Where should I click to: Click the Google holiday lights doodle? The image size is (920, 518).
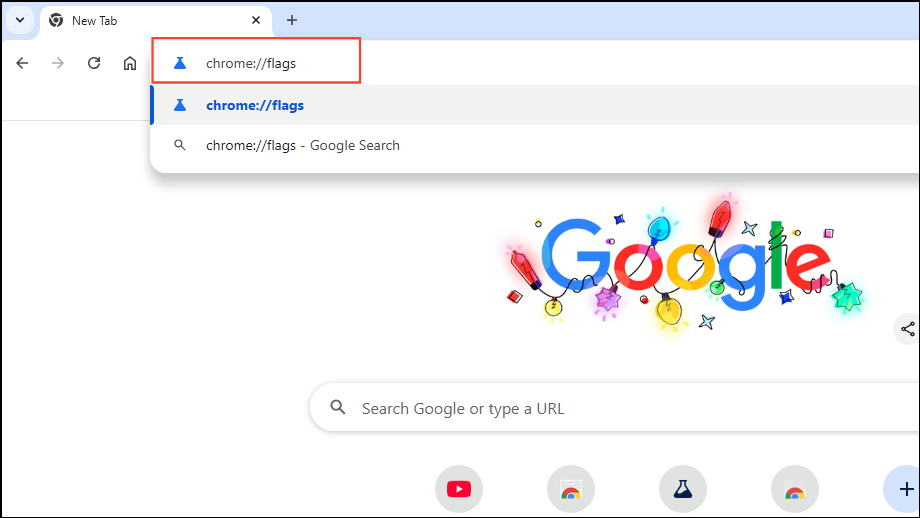coord(685,266)
